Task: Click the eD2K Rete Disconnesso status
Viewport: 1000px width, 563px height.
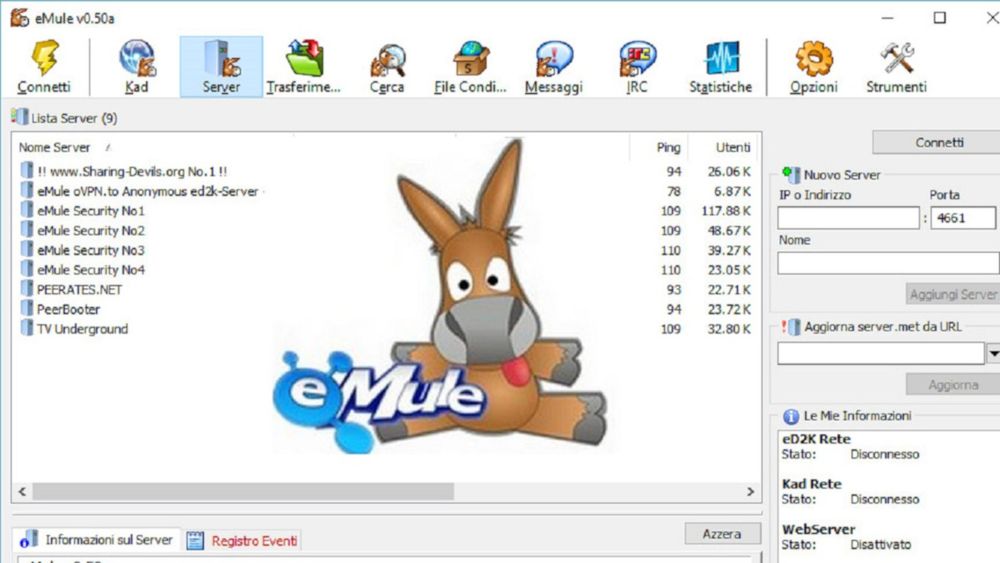Action: [885, 455]
